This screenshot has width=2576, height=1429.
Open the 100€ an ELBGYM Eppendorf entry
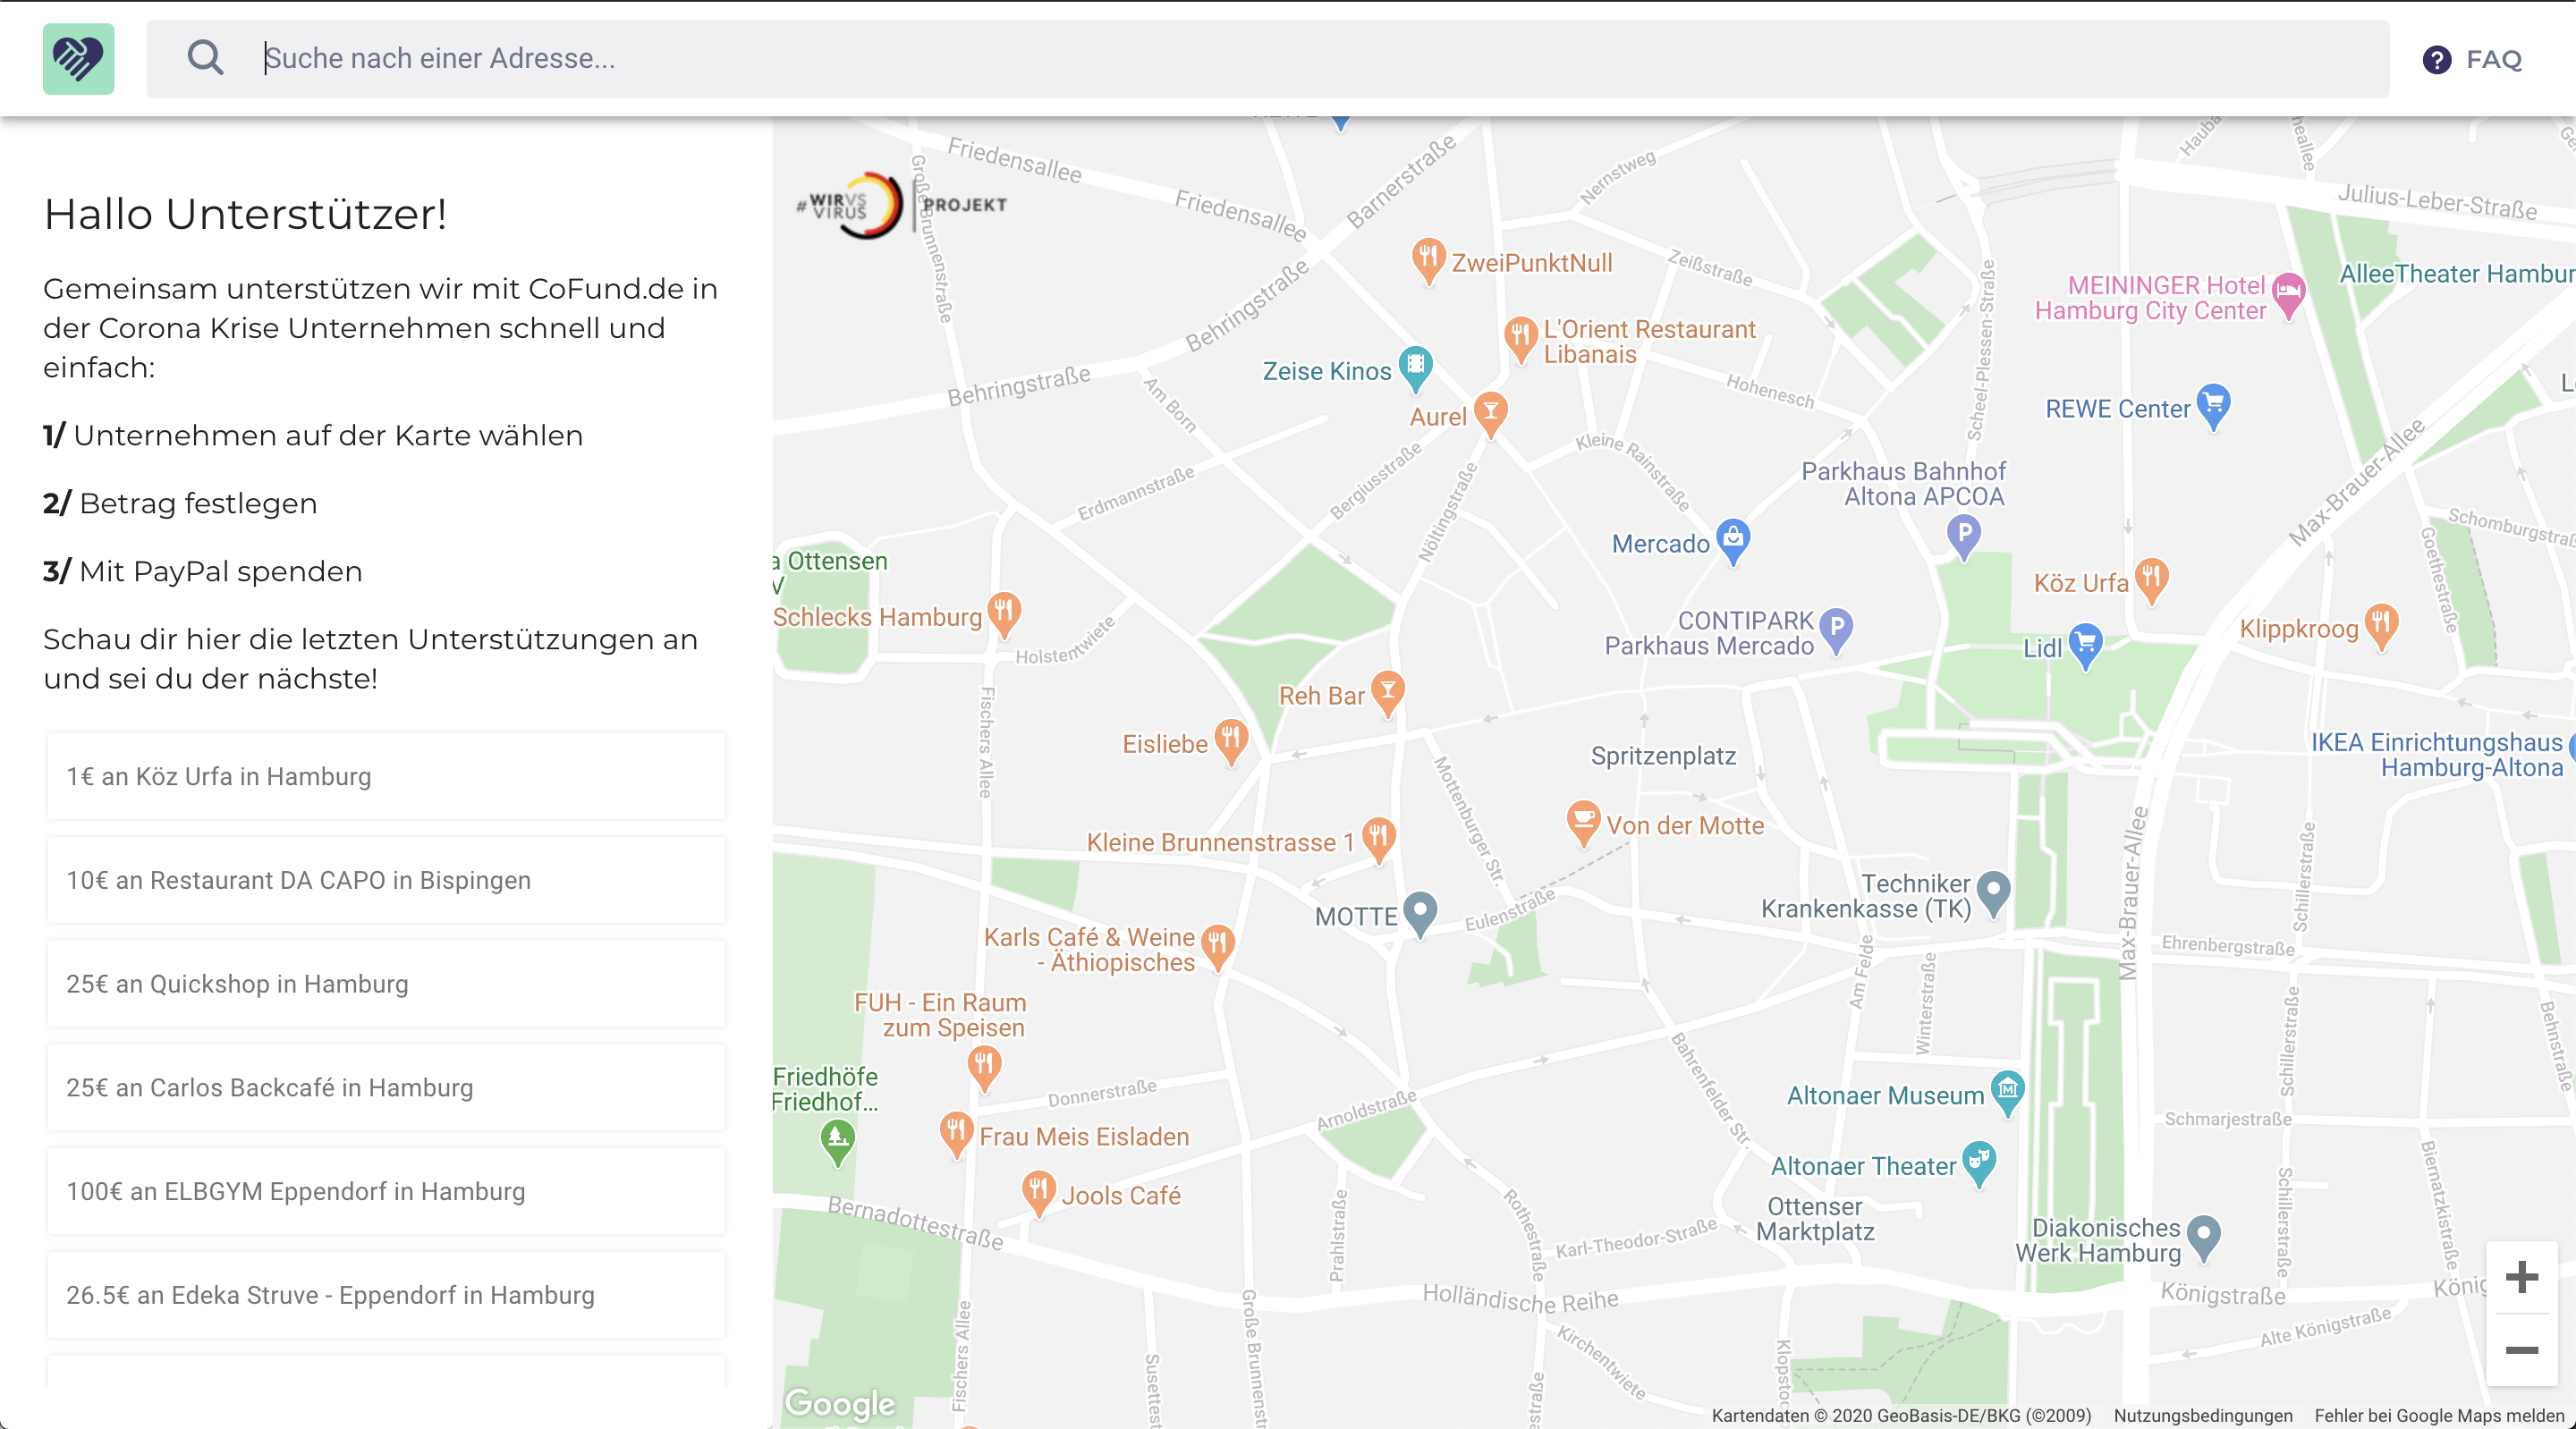[386, 1191]
